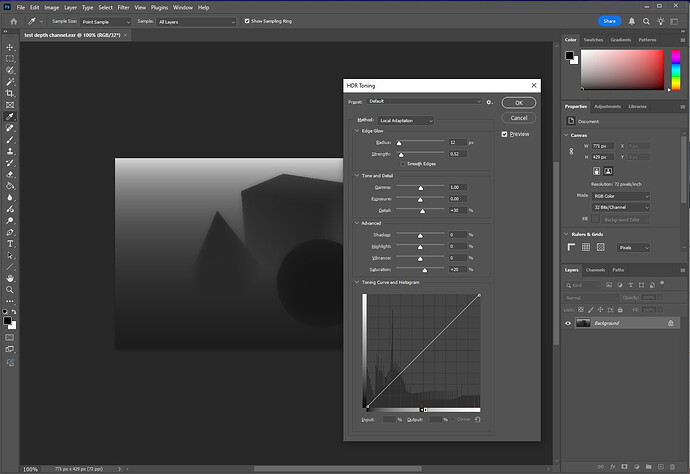Click the Share button

click(609, 21)
